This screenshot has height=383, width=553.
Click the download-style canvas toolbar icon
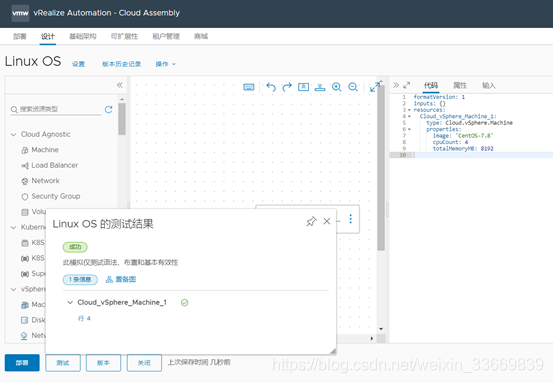pos(320,87)
